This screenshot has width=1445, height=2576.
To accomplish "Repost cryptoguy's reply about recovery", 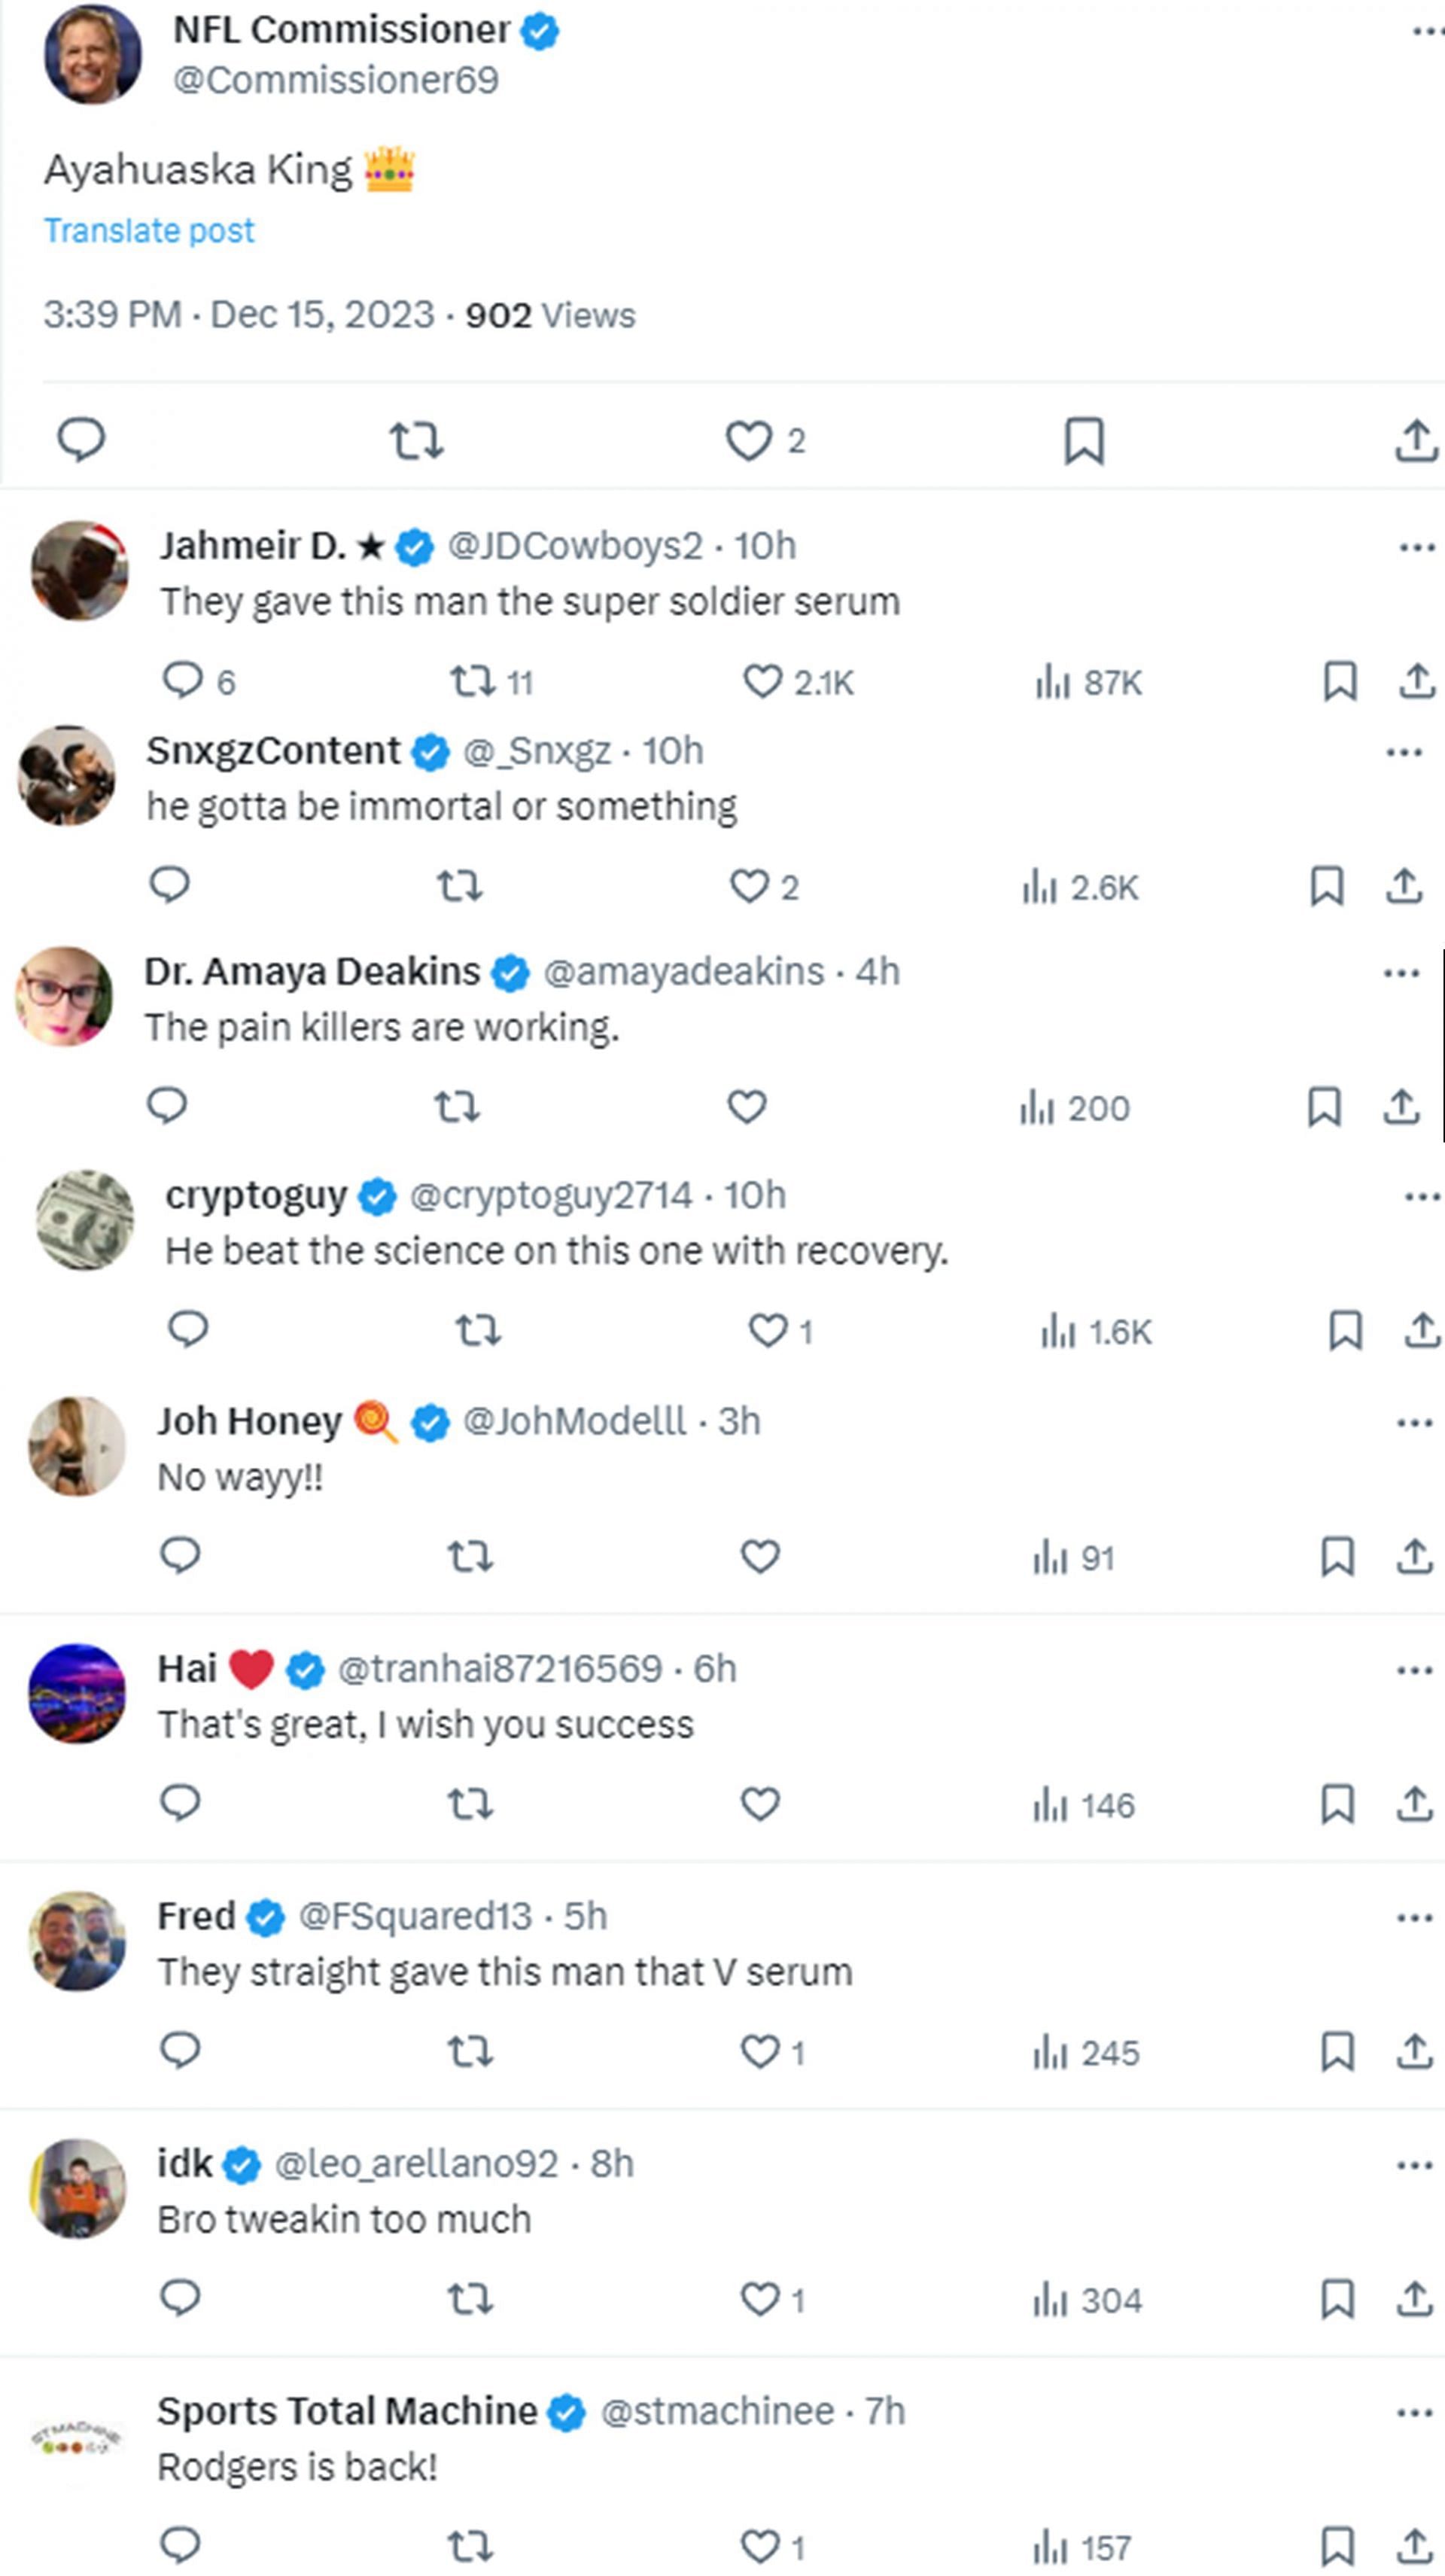I will (478, 1331).
